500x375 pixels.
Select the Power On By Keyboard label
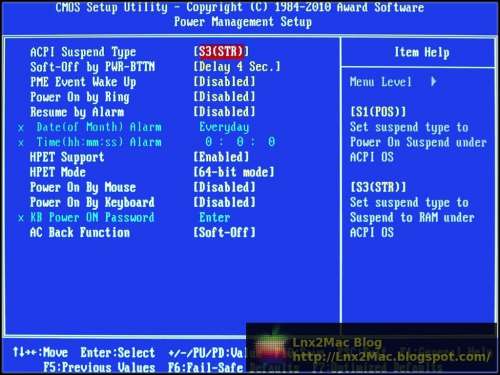[x=92, y=202]
